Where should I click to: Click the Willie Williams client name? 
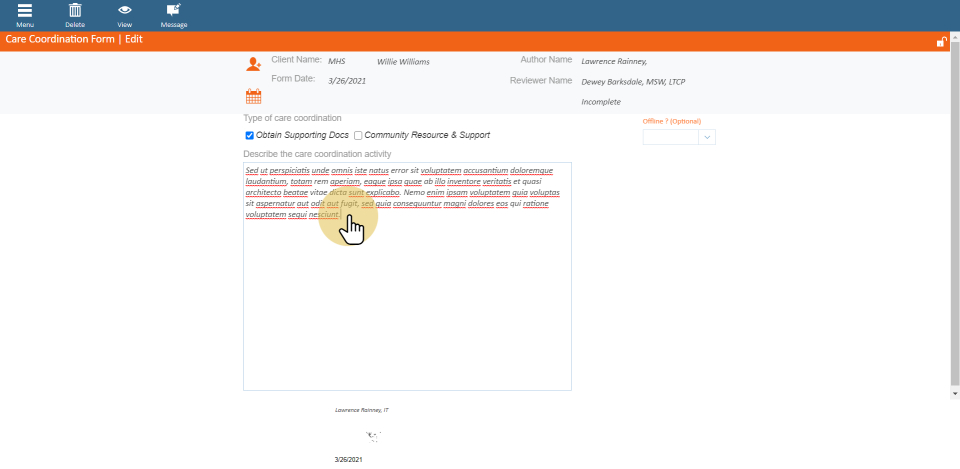(403, 62)
